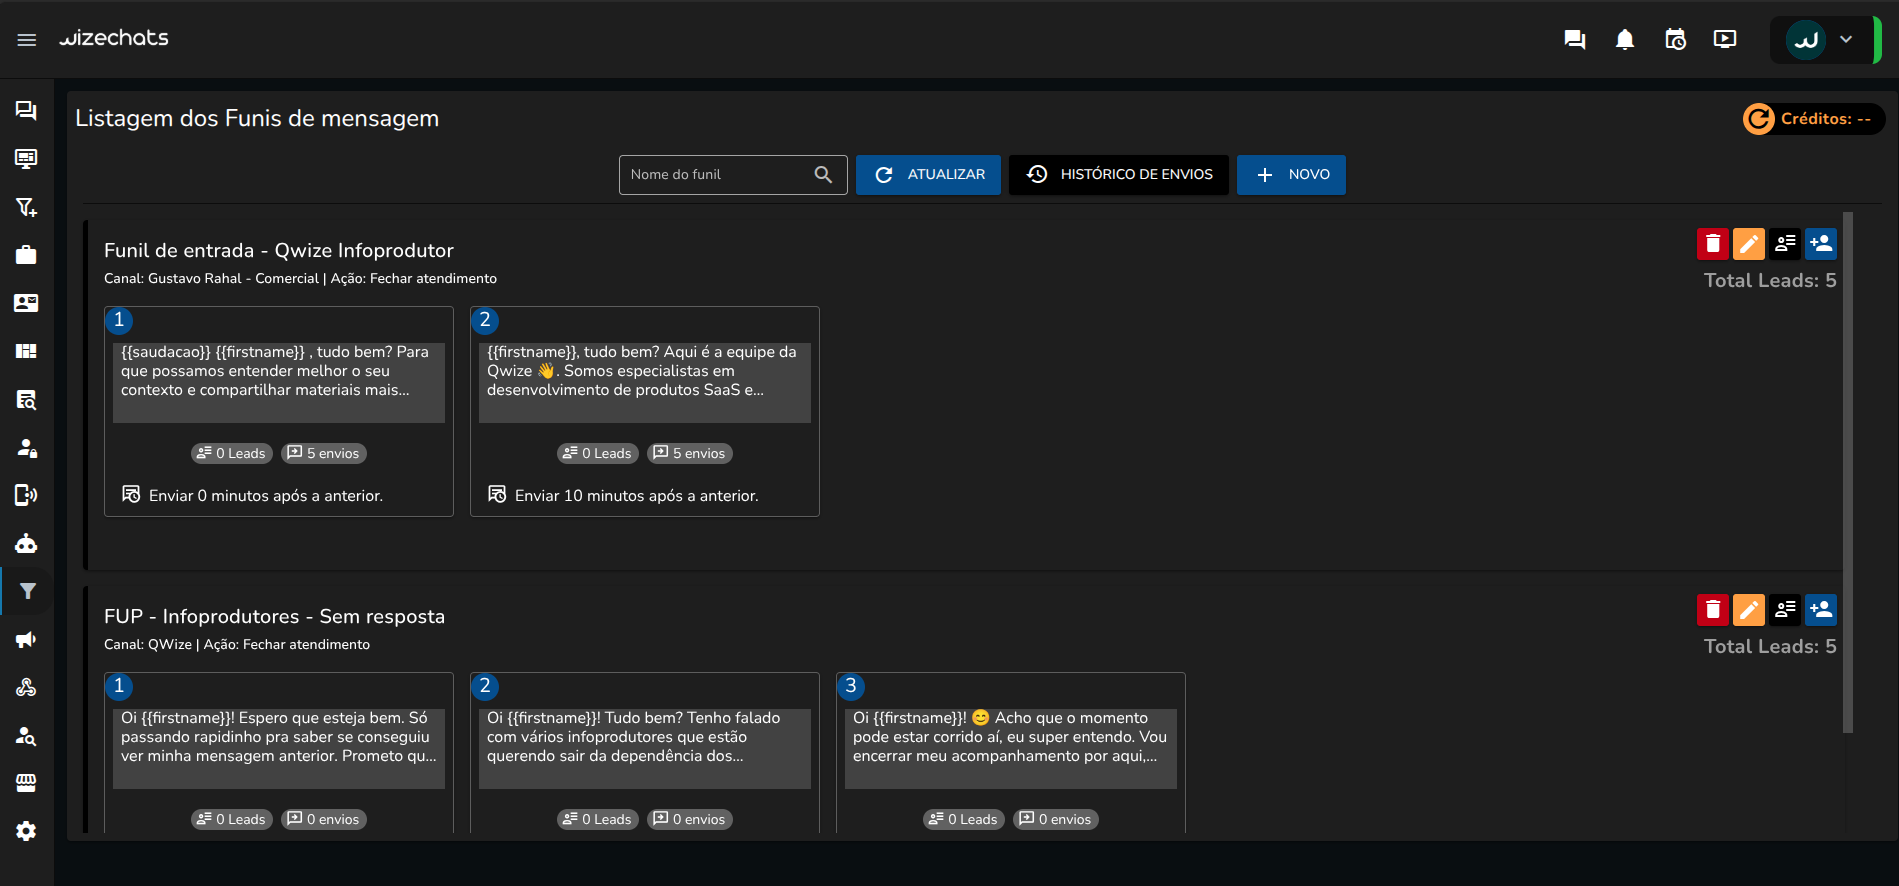The image size is (1899, 886).
Task: Open step 1 message starting with saudacao
Action: pos(279,383)
